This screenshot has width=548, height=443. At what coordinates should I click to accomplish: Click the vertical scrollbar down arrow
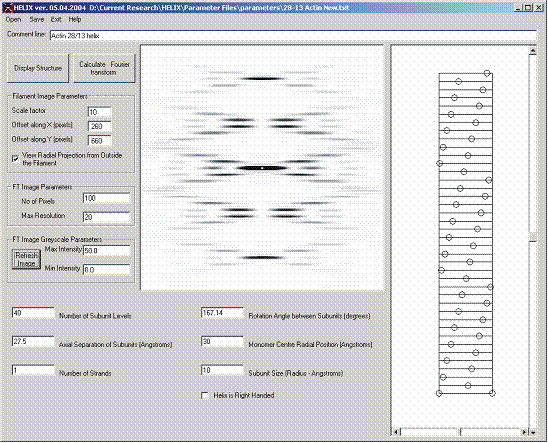533,432
